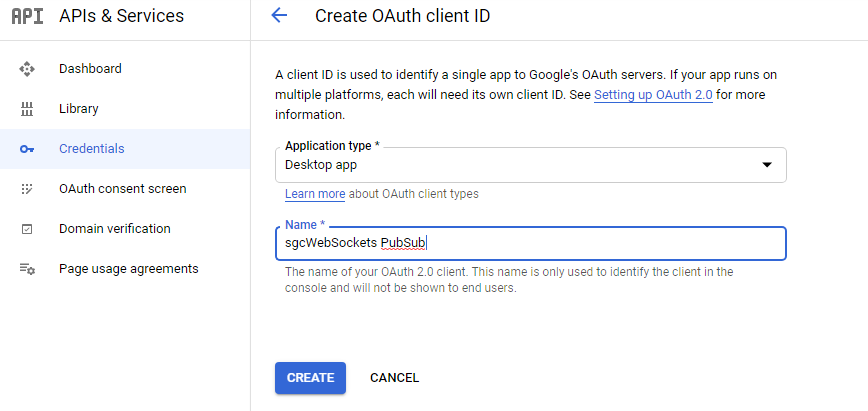Navigate to Domain verification
The height and width of the screenshot is (411, 868).
click(114, 229)
